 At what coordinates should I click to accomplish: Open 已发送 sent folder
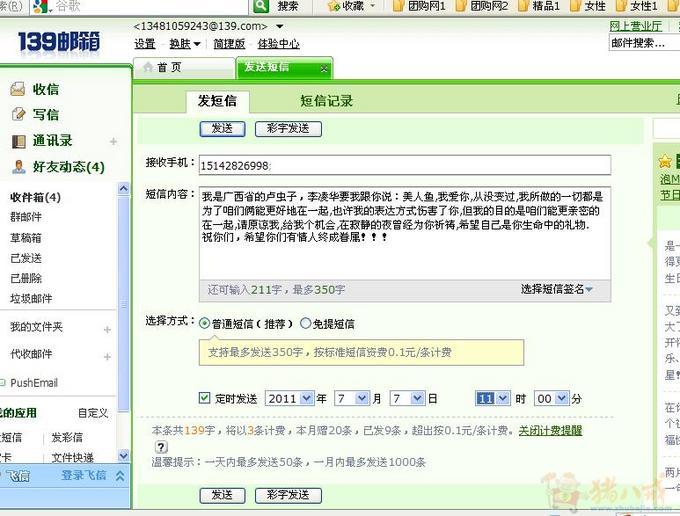26,258
